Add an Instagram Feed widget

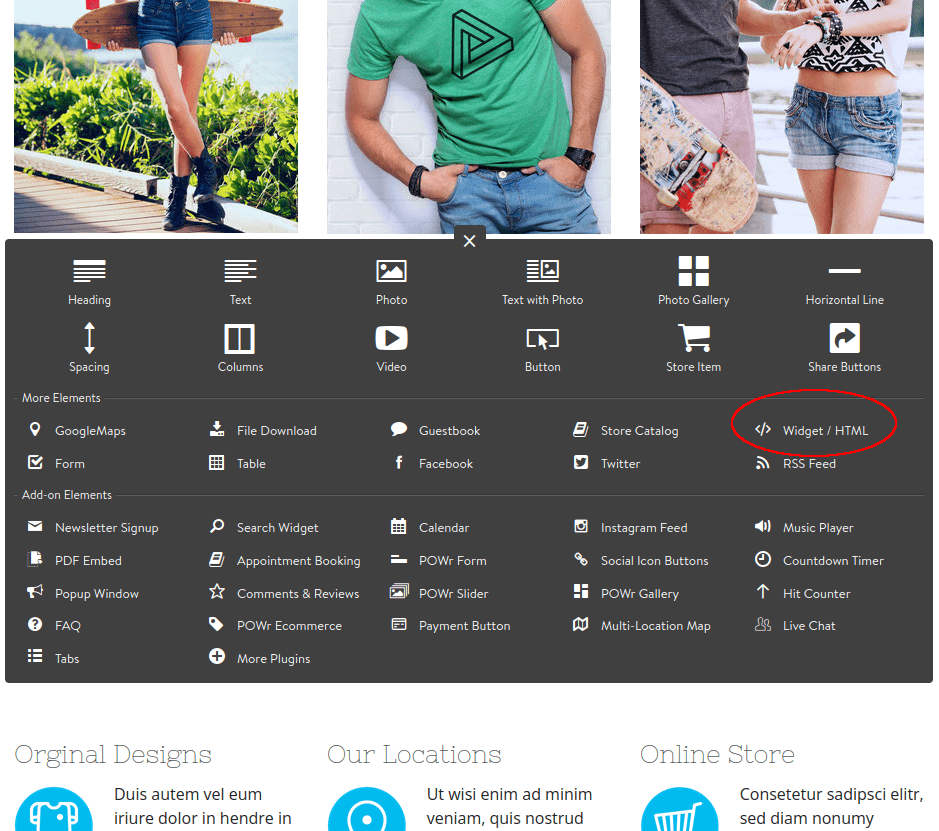645,527
